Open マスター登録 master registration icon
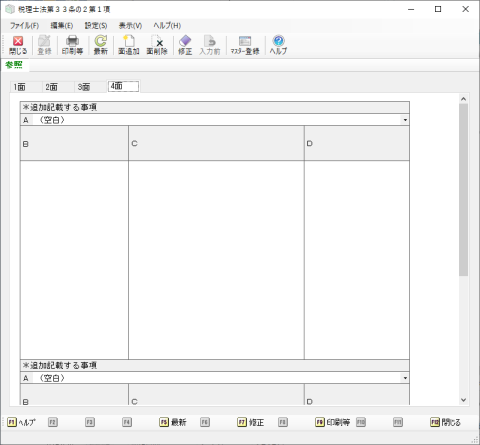The height and width of the screenshot is (445, 480). click(245, 45)
